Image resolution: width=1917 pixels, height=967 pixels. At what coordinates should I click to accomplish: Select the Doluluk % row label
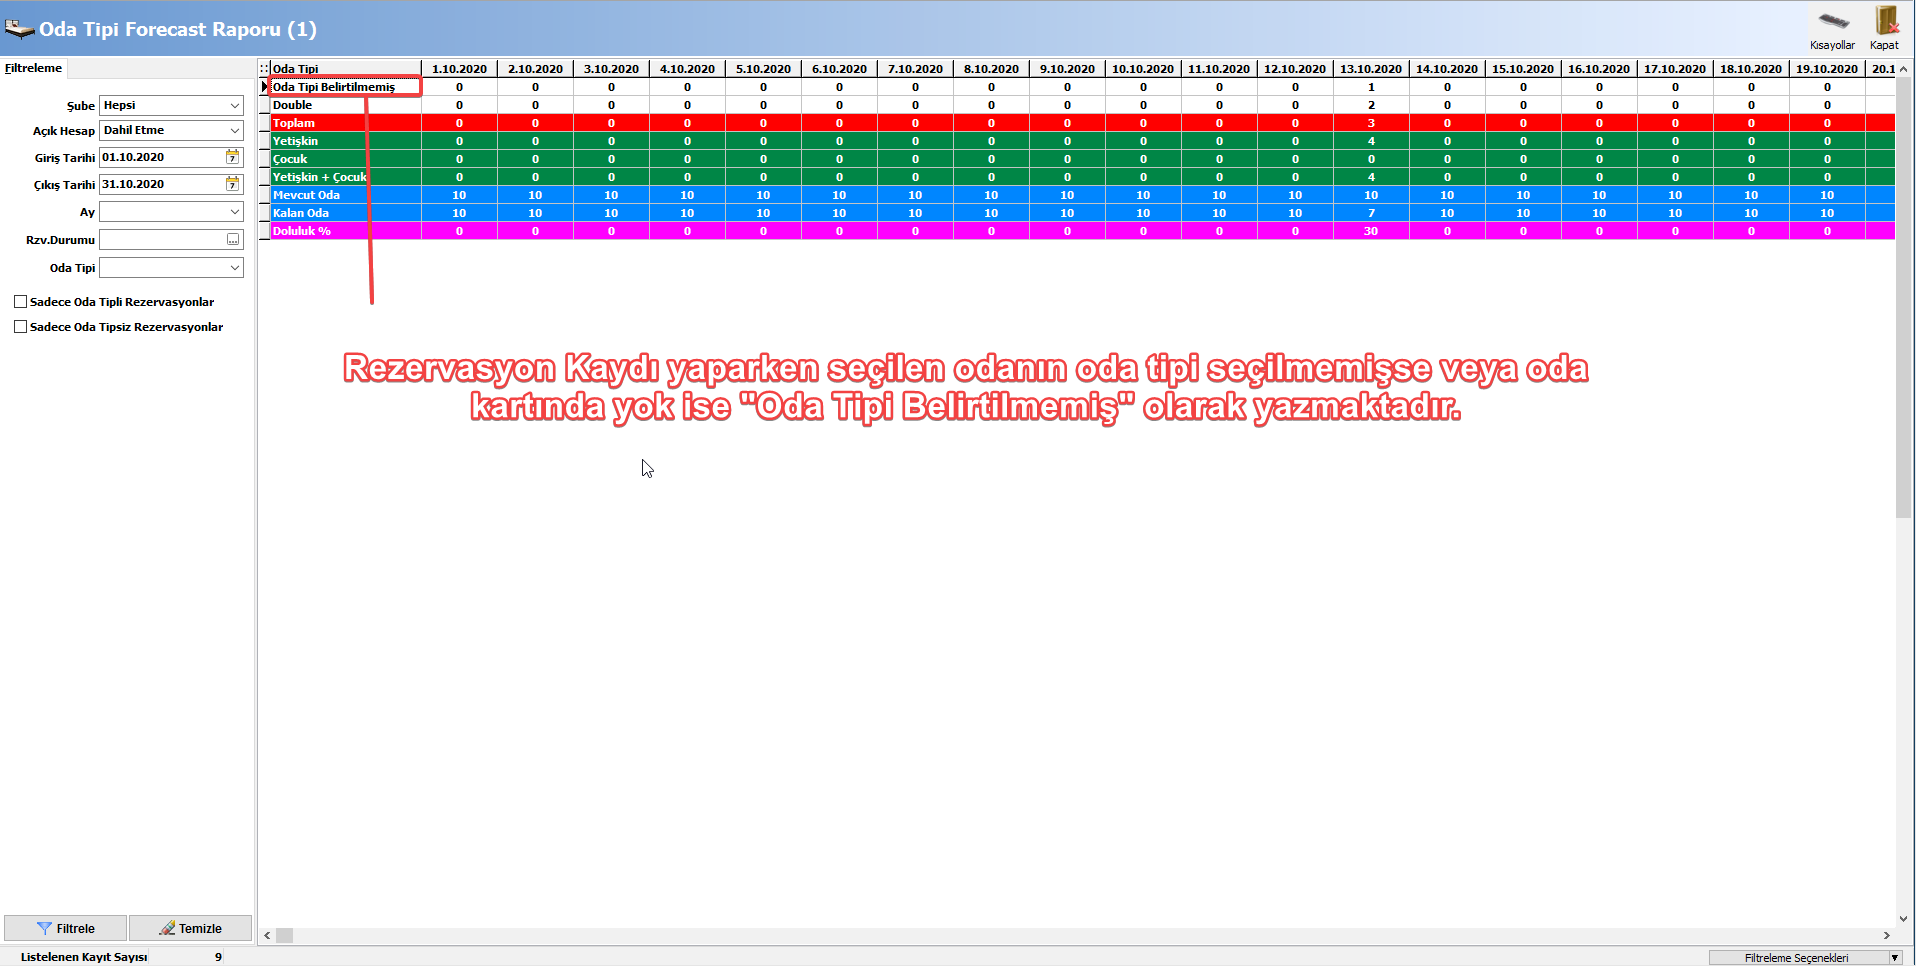346,231
